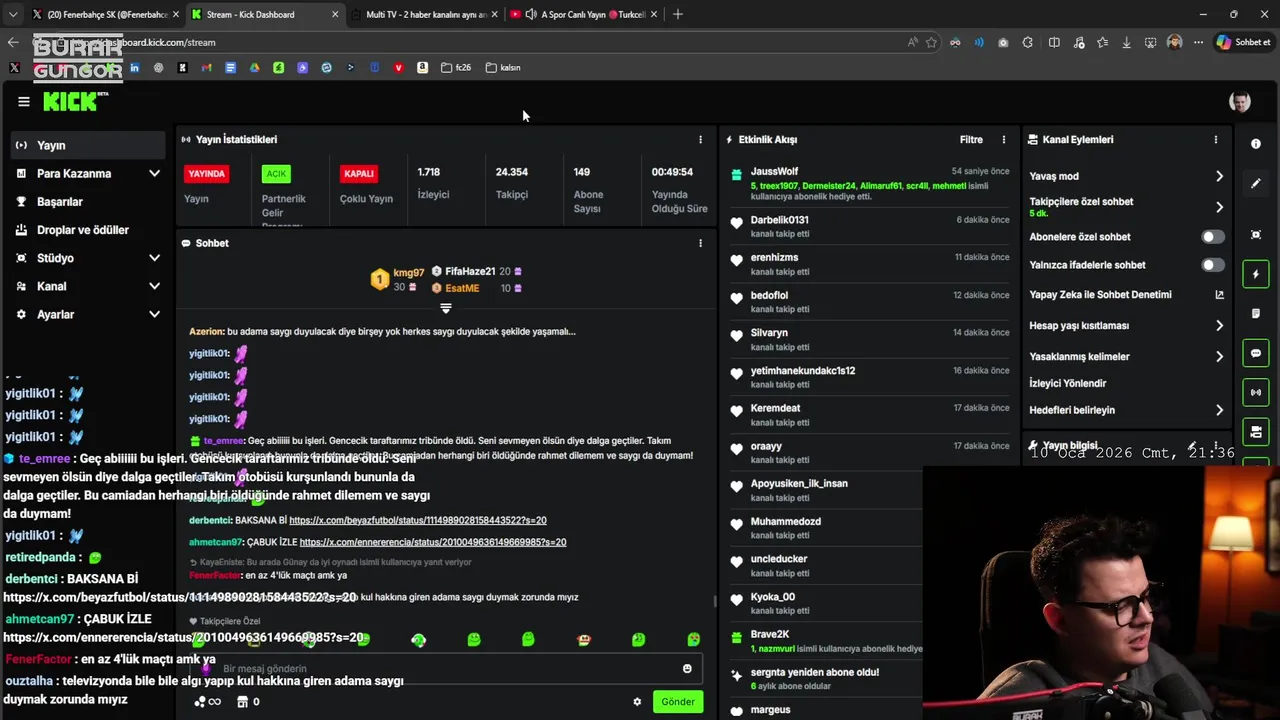Viewport: 1280px width, 720px height.
Task: Click the pencil edit icon in right rail
Action: coord(1256,184)
